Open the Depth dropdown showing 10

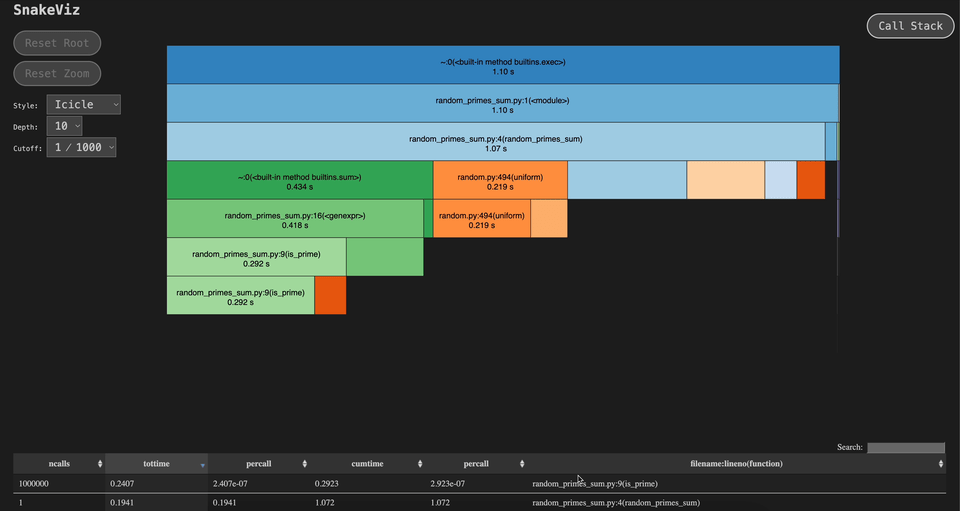point(64,126)
